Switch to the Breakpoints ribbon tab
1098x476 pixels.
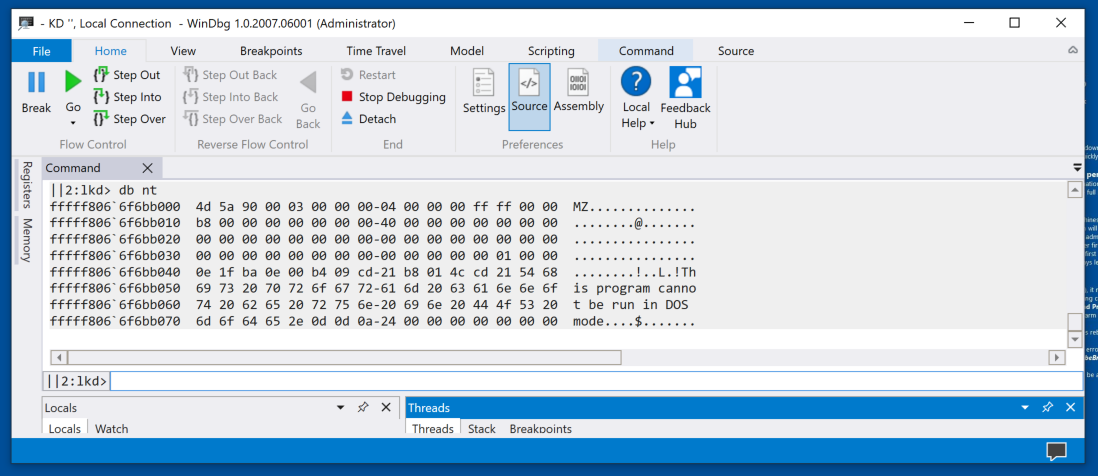point(271,50)
